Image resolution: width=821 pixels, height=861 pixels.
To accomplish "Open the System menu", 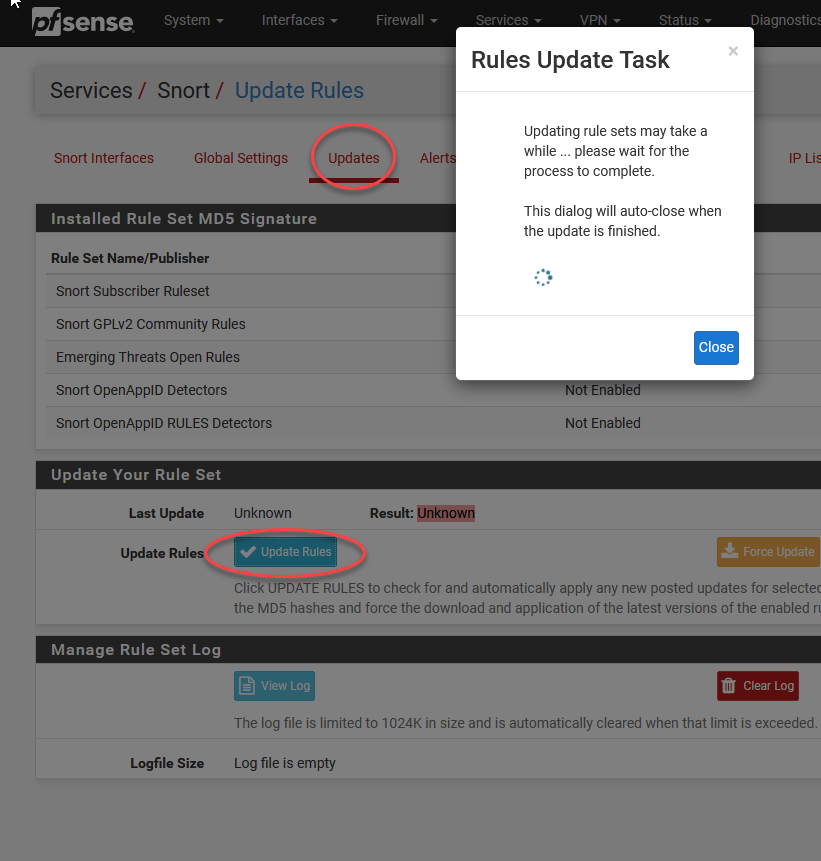I will pos(193,20).
